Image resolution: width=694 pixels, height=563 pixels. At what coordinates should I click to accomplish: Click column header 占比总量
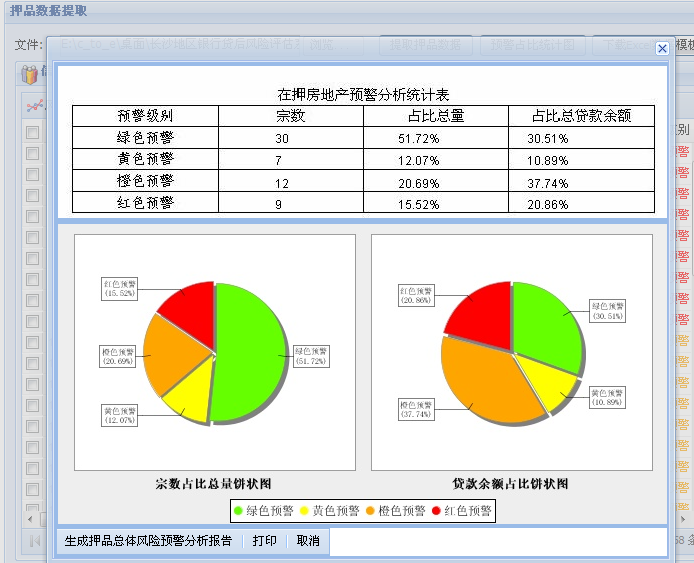pyautogui.click(x=436, y=116)
